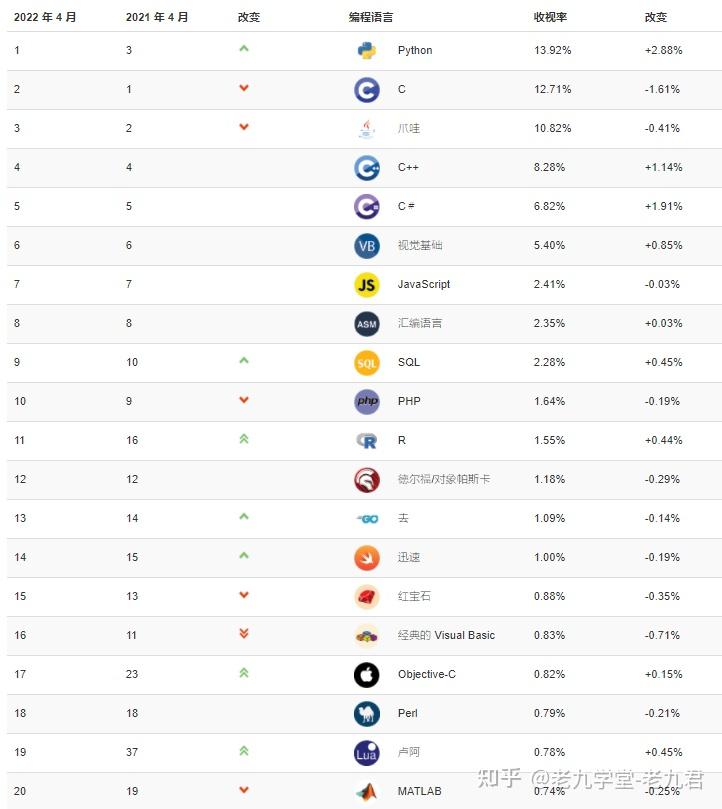722x809 pixels.
Task: Click the red down arrow for PHP
Action: (244, 400)
